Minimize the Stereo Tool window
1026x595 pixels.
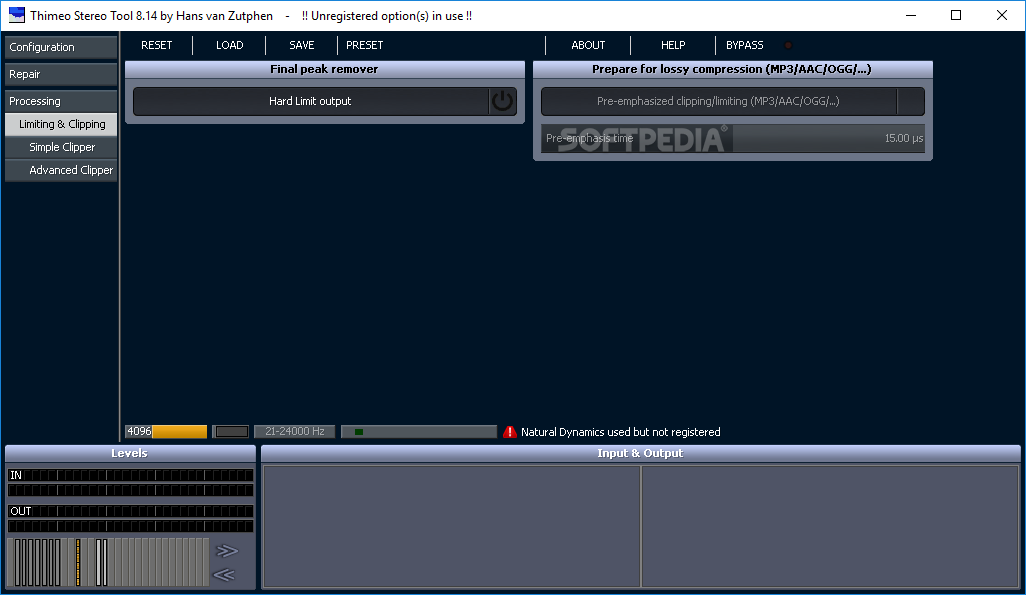click(911, 15)
